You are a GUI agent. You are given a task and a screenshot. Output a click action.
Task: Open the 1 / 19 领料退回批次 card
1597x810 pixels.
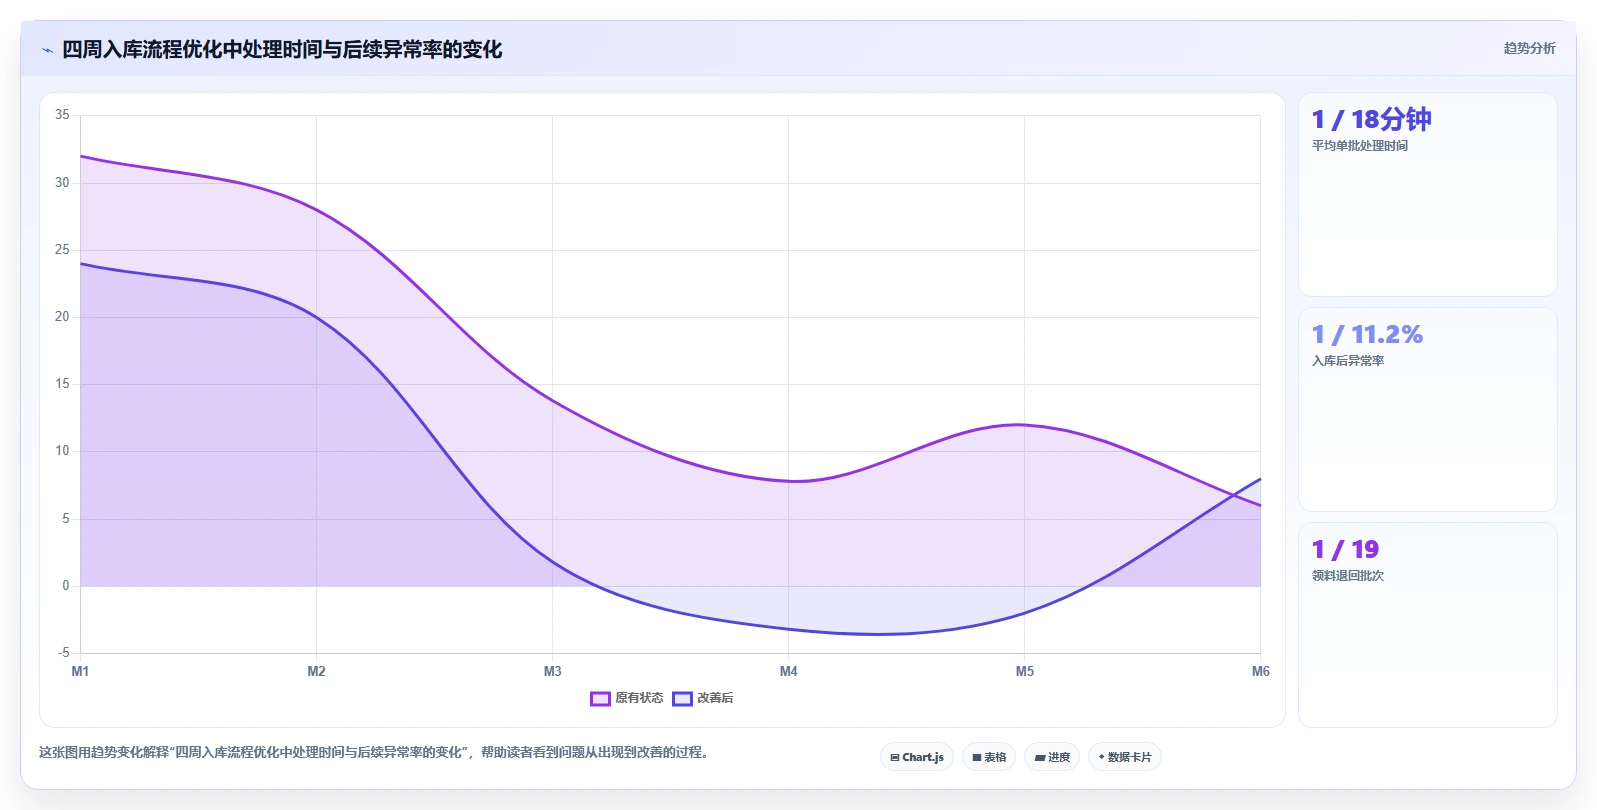pyautogui.click(x=1427, y=624)
